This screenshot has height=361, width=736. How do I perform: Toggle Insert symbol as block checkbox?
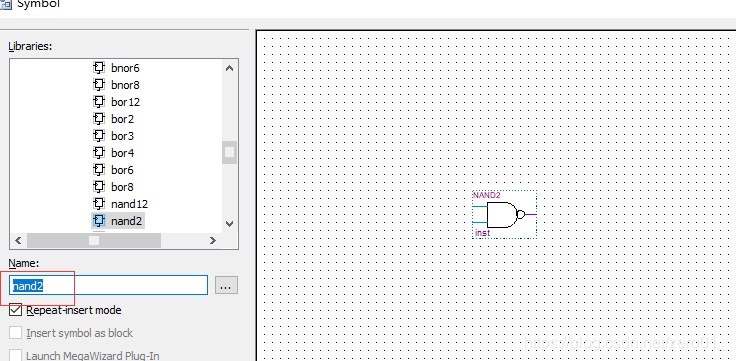point(15,333)
